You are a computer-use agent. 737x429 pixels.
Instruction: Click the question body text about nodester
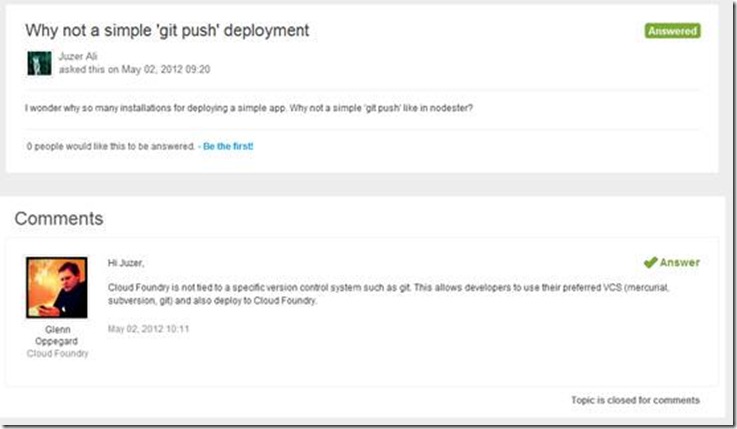249,108
